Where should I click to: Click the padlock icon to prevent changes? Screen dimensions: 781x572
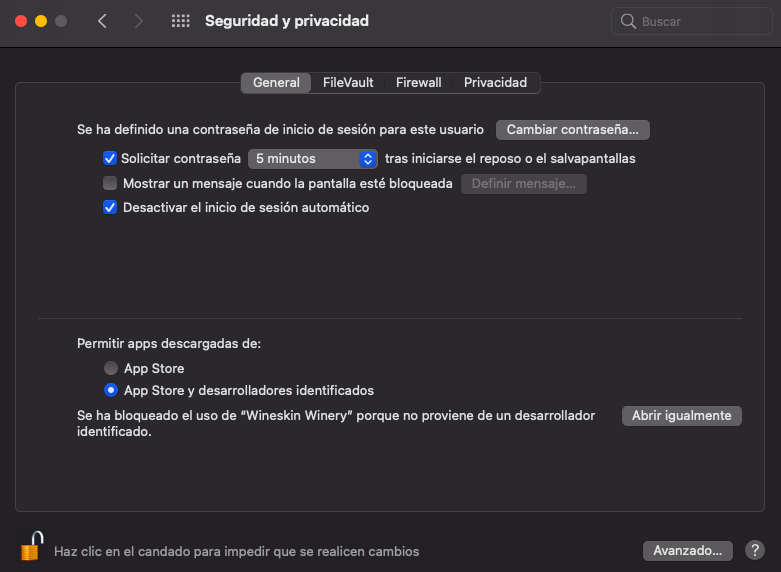tap(32, 547)
